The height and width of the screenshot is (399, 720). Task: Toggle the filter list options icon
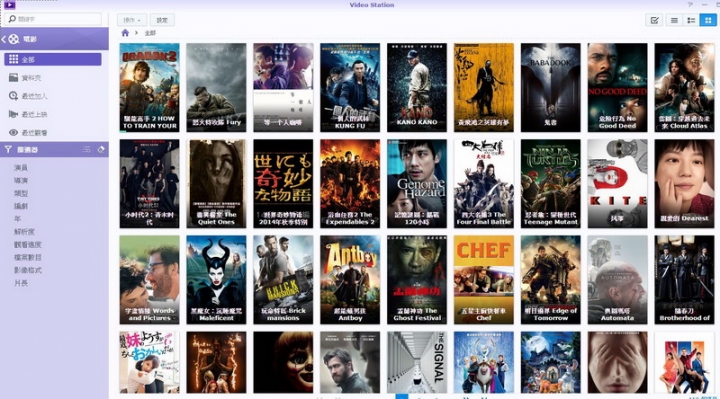pyautogui.click(x=86, y=149)
